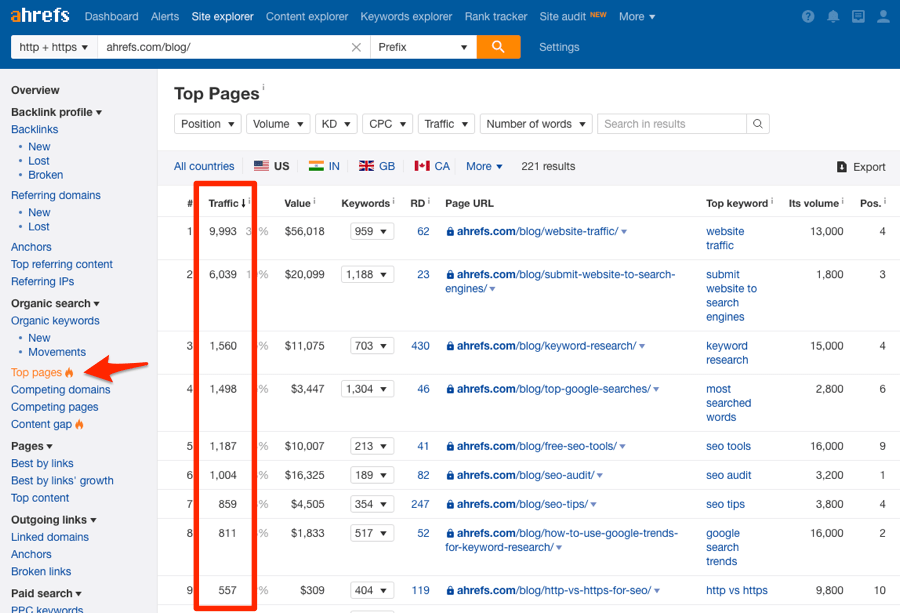The height and width of the screenshot is (613, 900).
Task: Open the 959 keywords dropdown
Action: pyautogui.click(x=371, y=231)
